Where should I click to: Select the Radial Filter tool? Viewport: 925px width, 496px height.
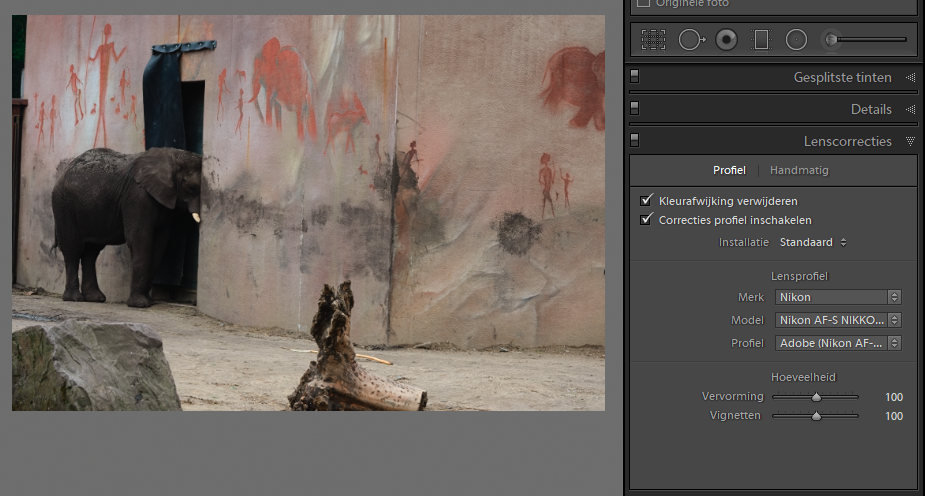click(796, 40)
